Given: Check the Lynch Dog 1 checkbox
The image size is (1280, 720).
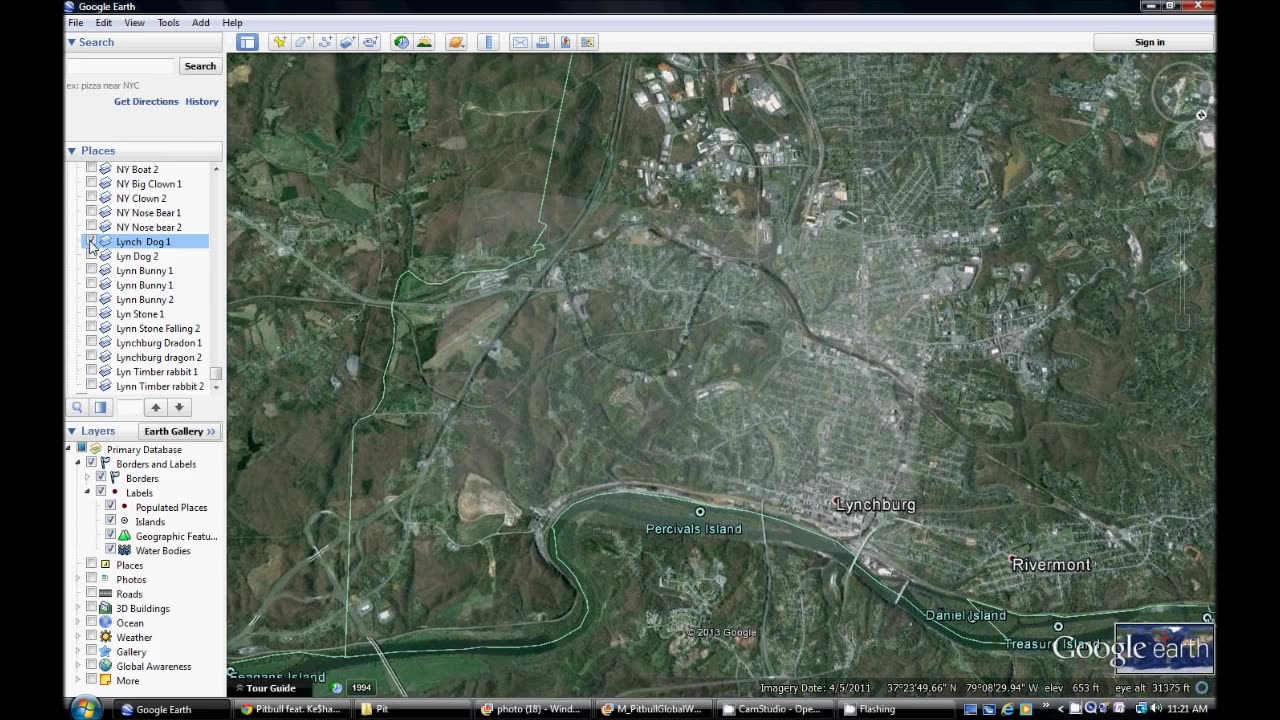Looking at the screenshot, I should point(91,241).
